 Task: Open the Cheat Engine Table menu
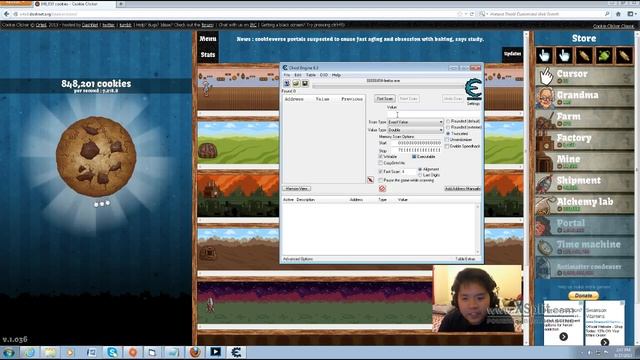311,75
